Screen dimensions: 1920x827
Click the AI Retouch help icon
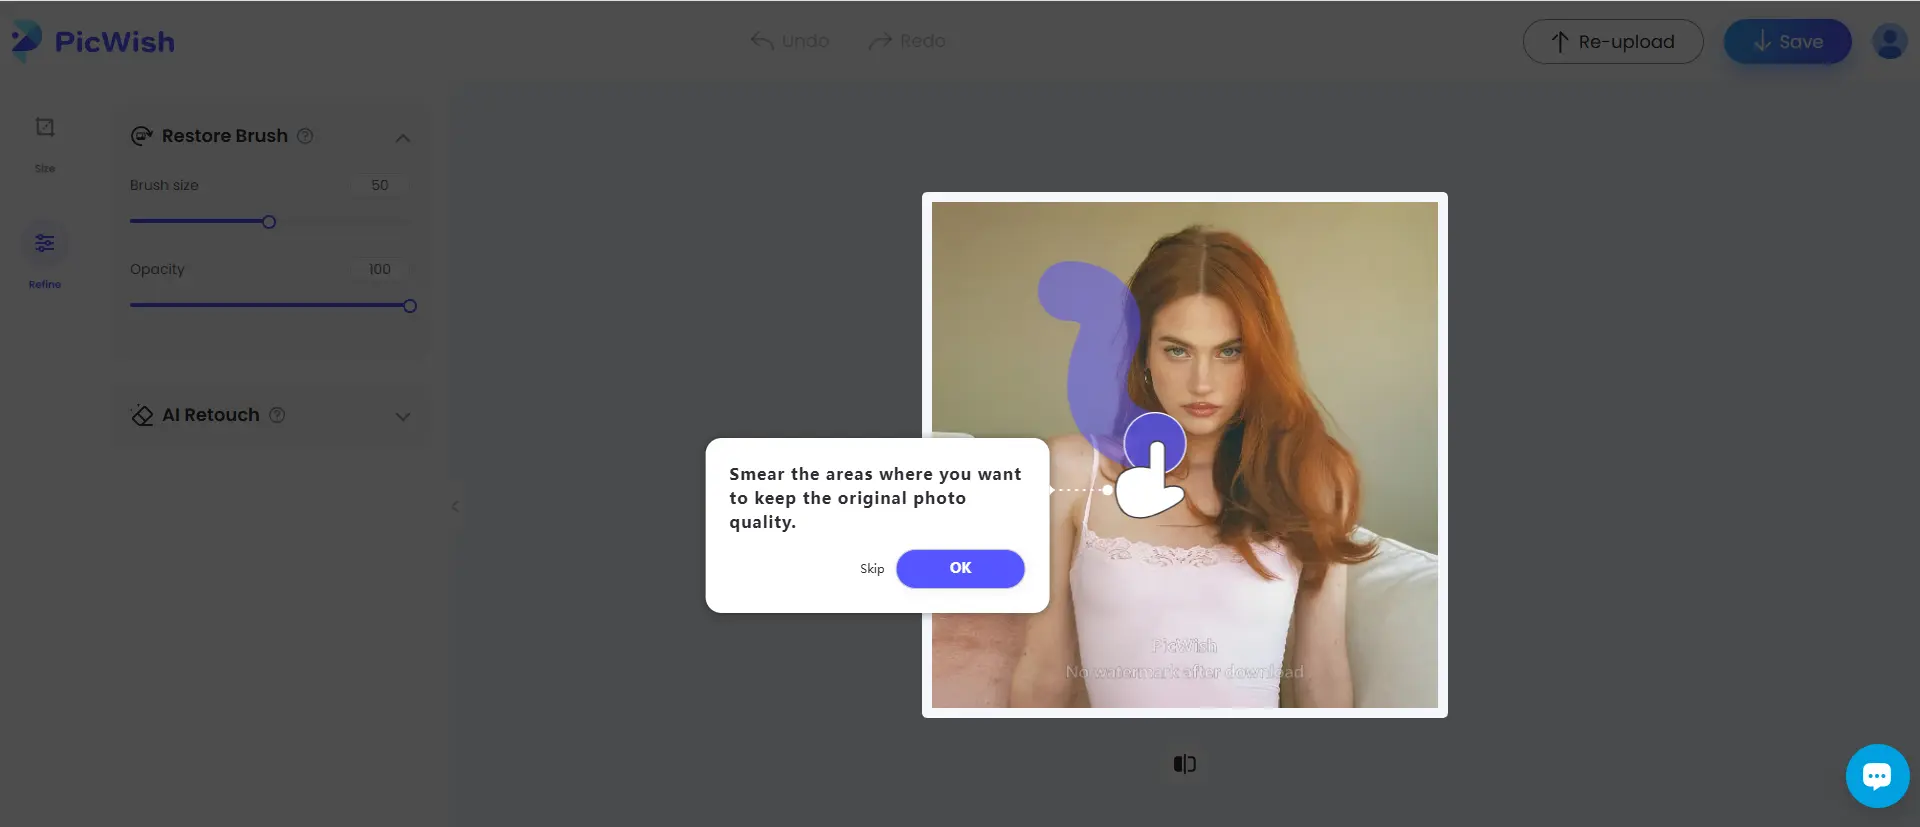click(x=278, y=415)
